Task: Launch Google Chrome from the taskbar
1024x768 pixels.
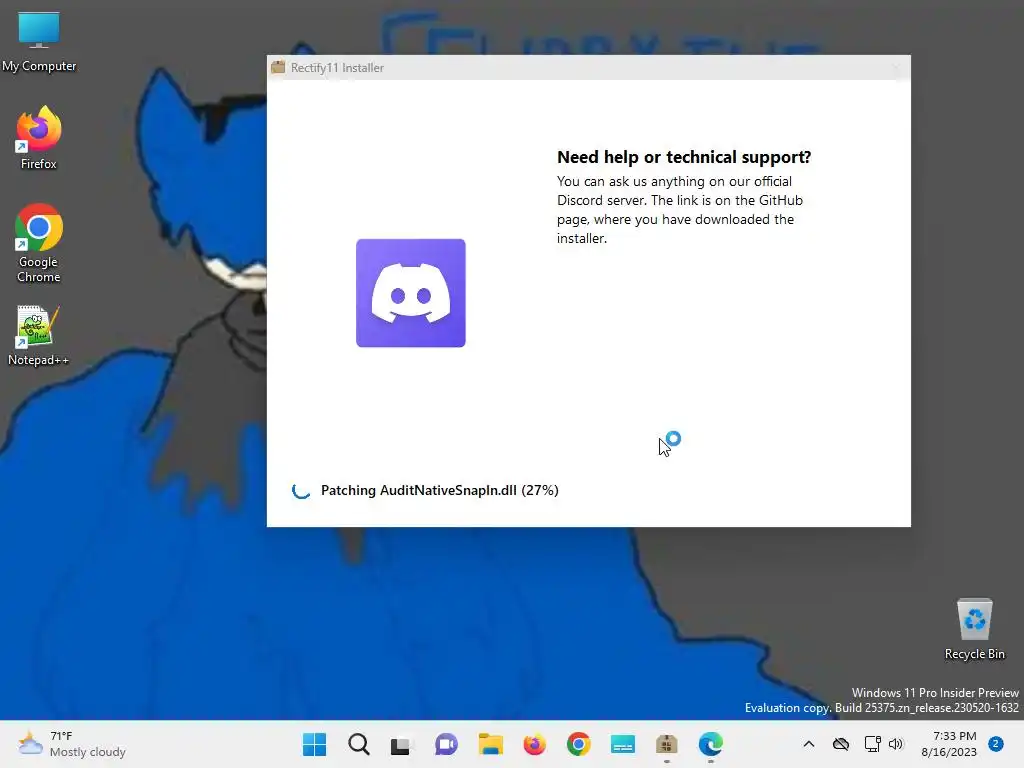Action: [579, 744]
